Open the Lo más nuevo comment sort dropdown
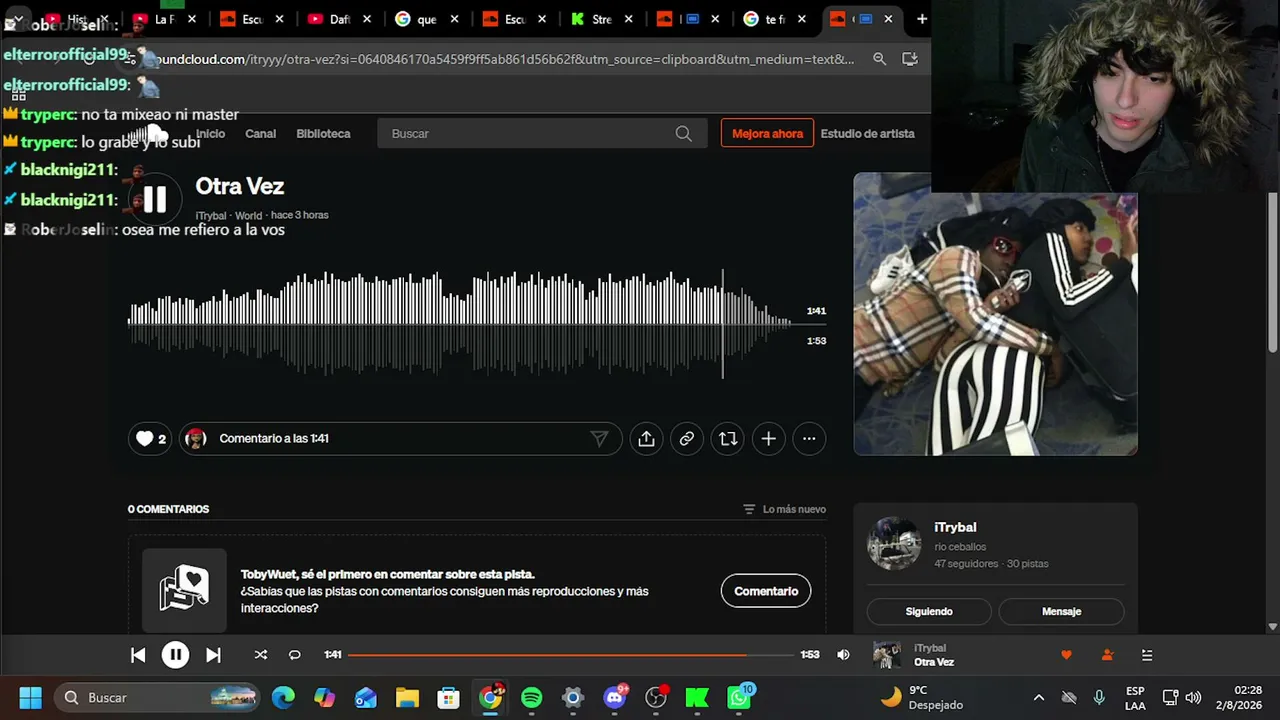The image size is (1280, 720). coord(784,509)
